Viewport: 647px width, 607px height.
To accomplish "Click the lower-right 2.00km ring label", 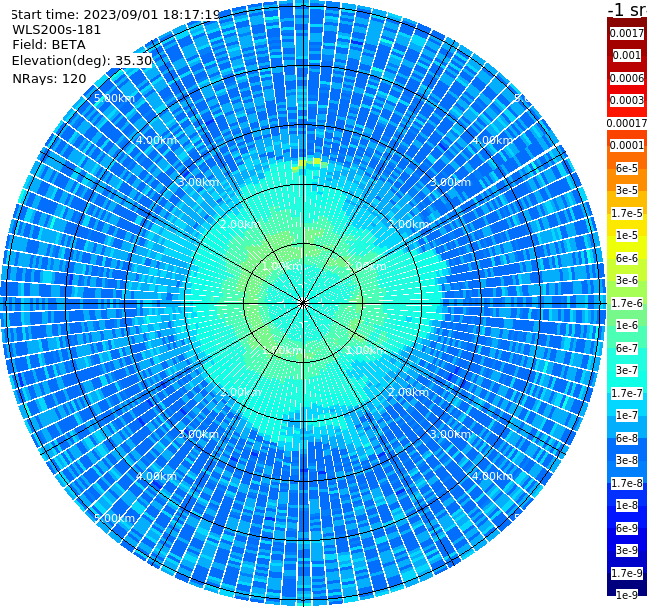I will (409, 392).
